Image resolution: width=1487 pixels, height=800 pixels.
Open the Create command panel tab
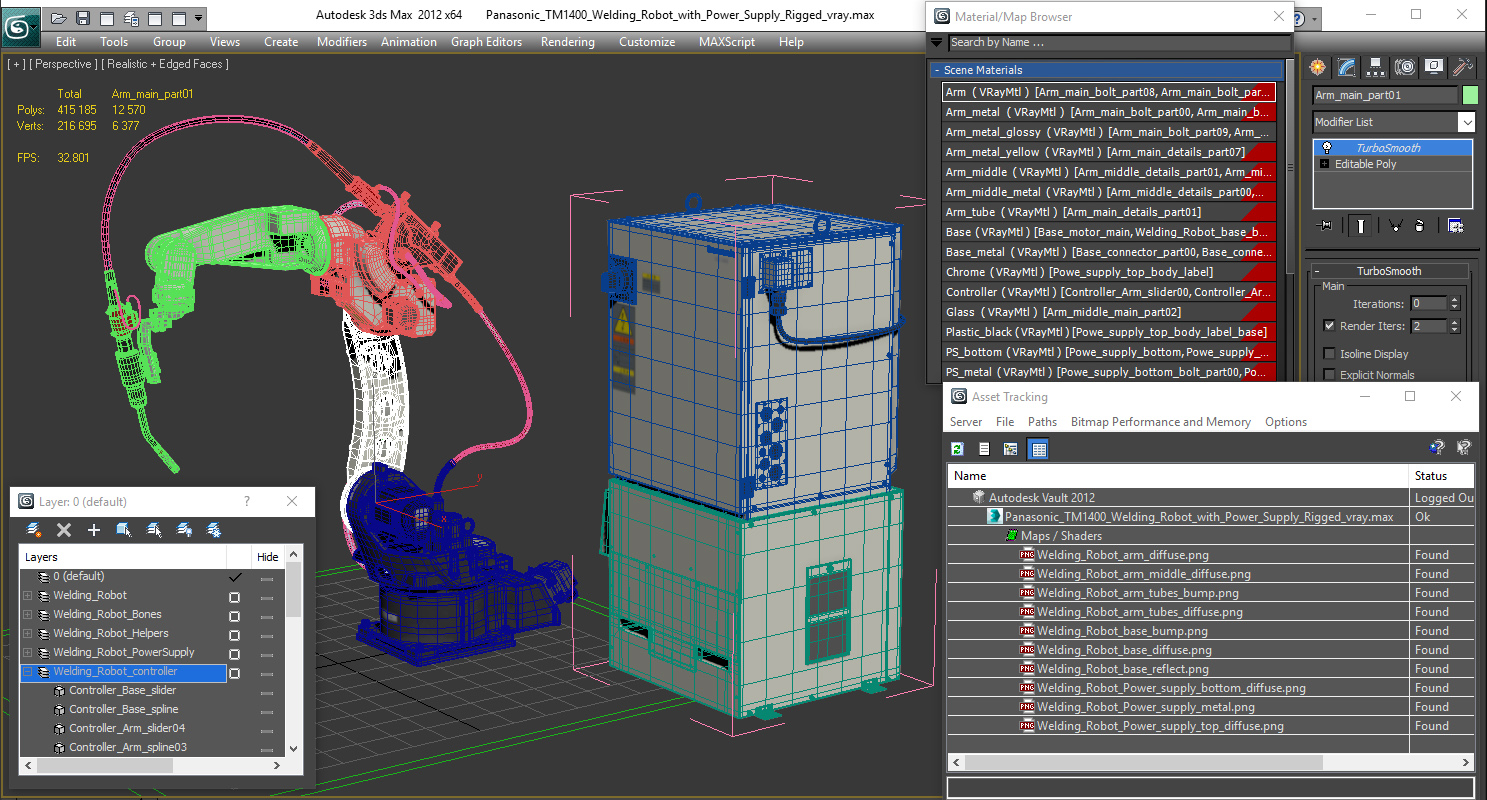pyautogui.click(x=1318, y=67)
